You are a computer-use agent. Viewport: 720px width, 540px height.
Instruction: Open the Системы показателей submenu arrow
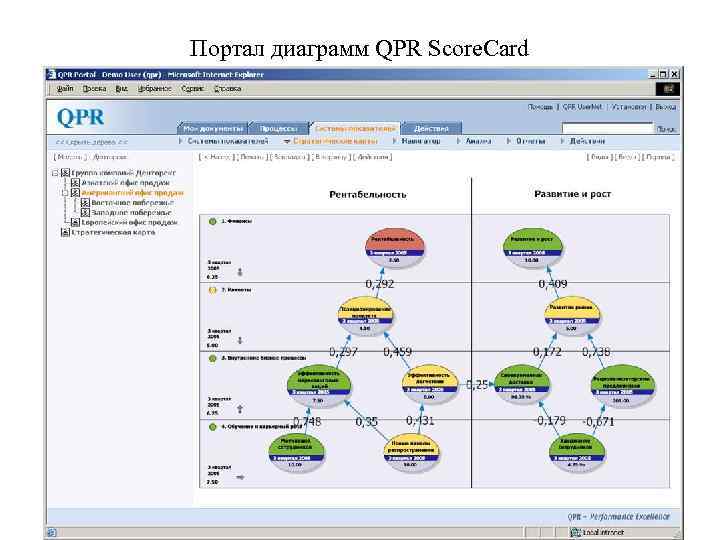pos(180,141)
